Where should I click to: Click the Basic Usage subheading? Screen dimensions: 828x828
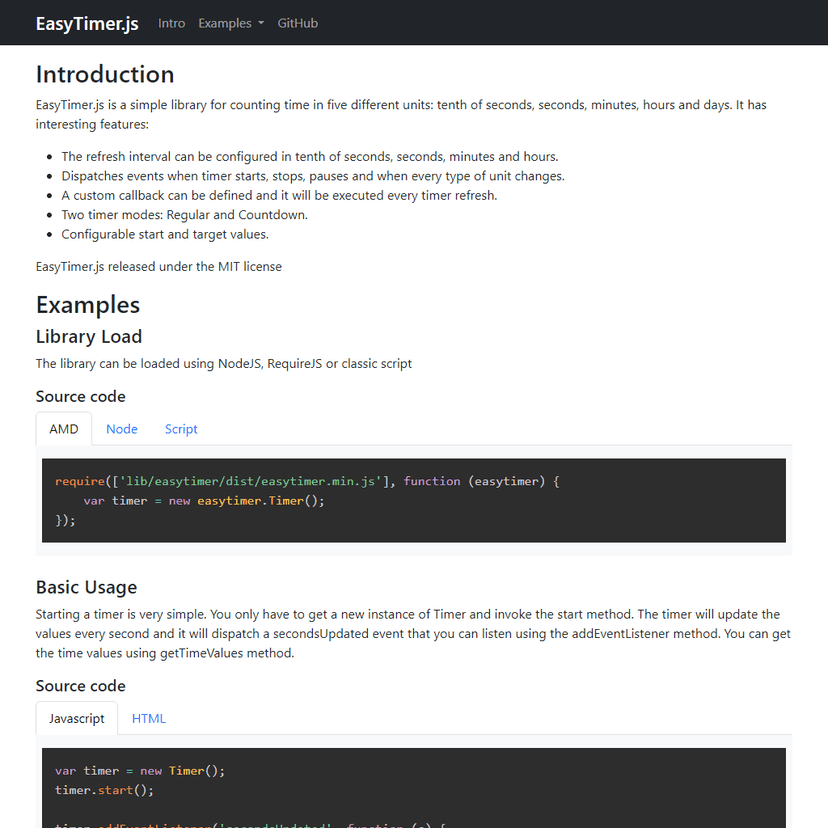point(86,587)
